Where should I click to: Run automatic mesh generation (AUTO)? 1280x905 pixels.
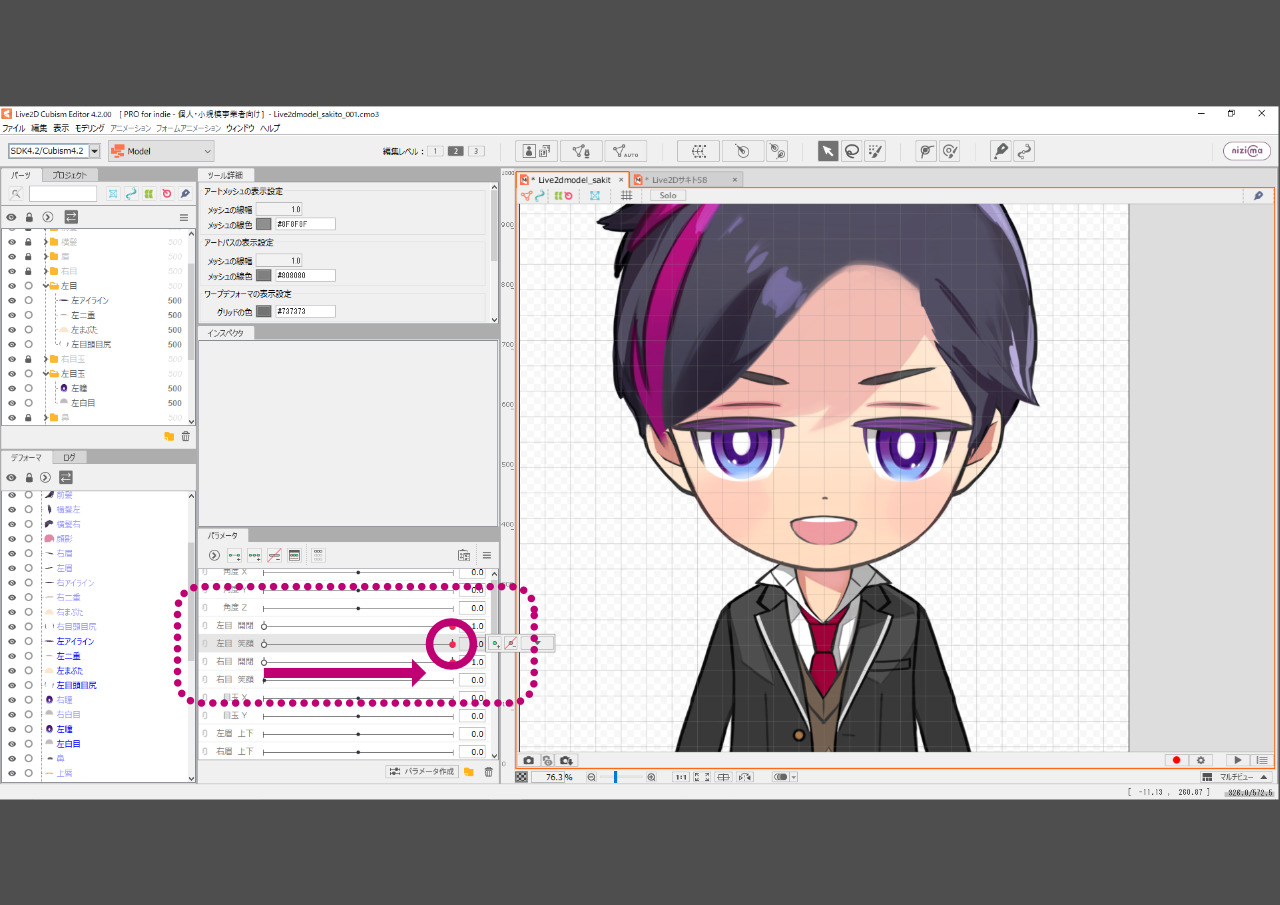pos(625,151)
